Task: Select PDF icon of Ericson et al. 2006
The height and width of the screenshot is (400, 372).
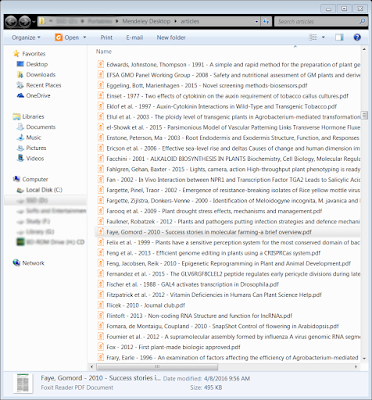Action: 101,148
